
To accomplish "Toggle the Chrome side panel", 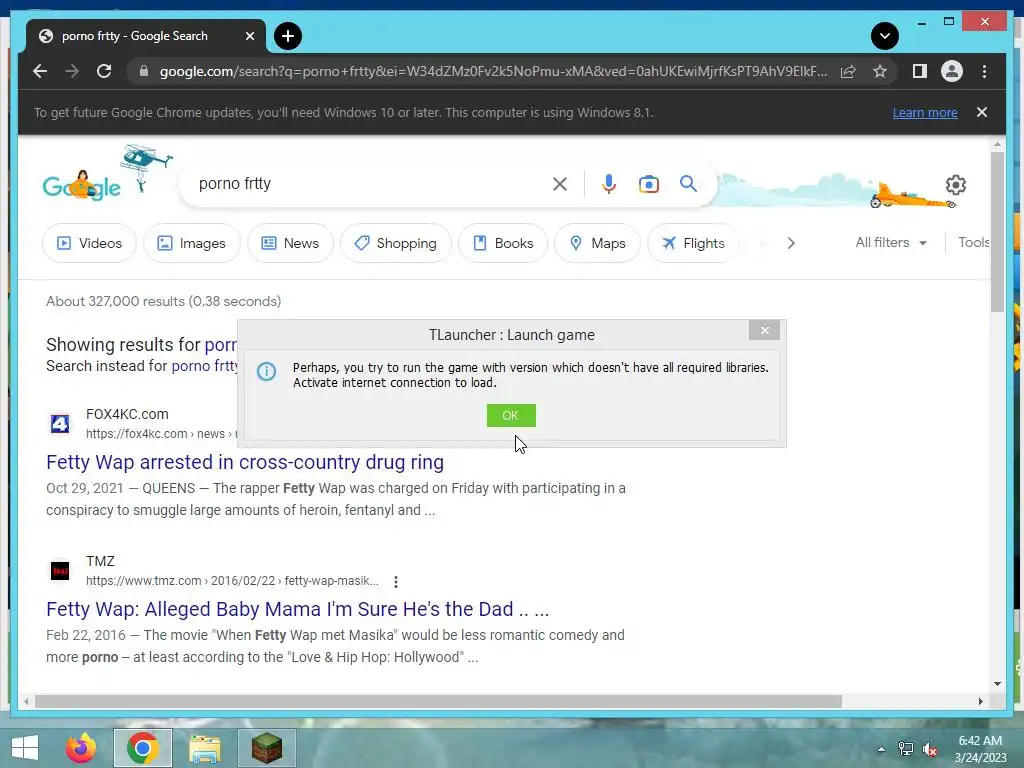I will click(920, 71).
